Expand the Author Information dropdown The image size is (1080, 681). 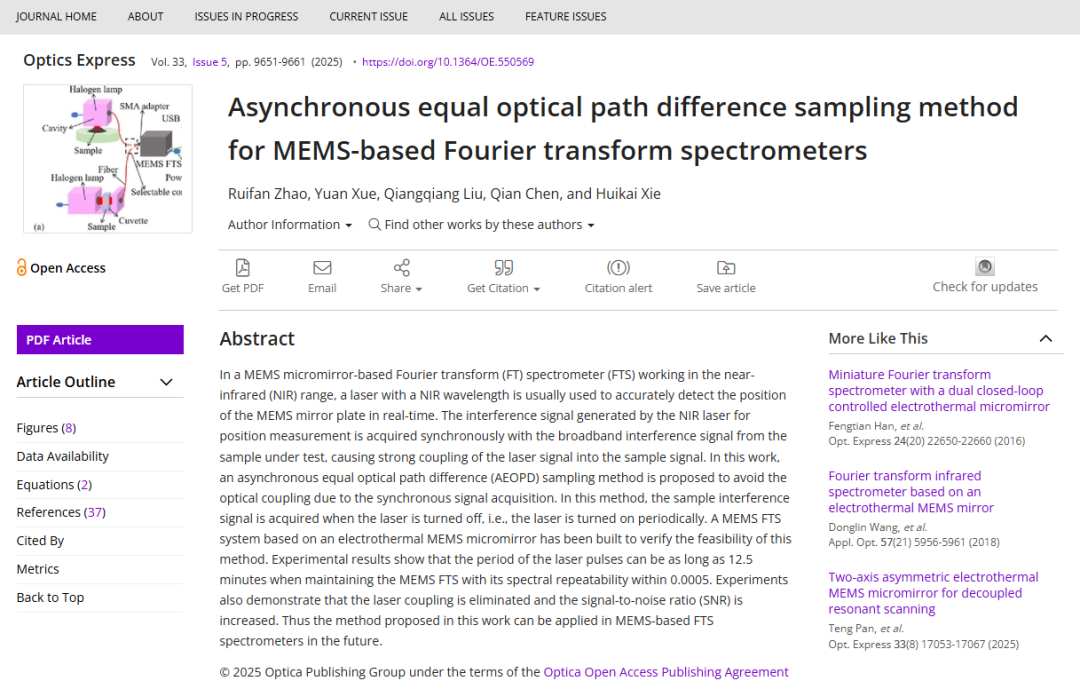(x=289, y=224)
